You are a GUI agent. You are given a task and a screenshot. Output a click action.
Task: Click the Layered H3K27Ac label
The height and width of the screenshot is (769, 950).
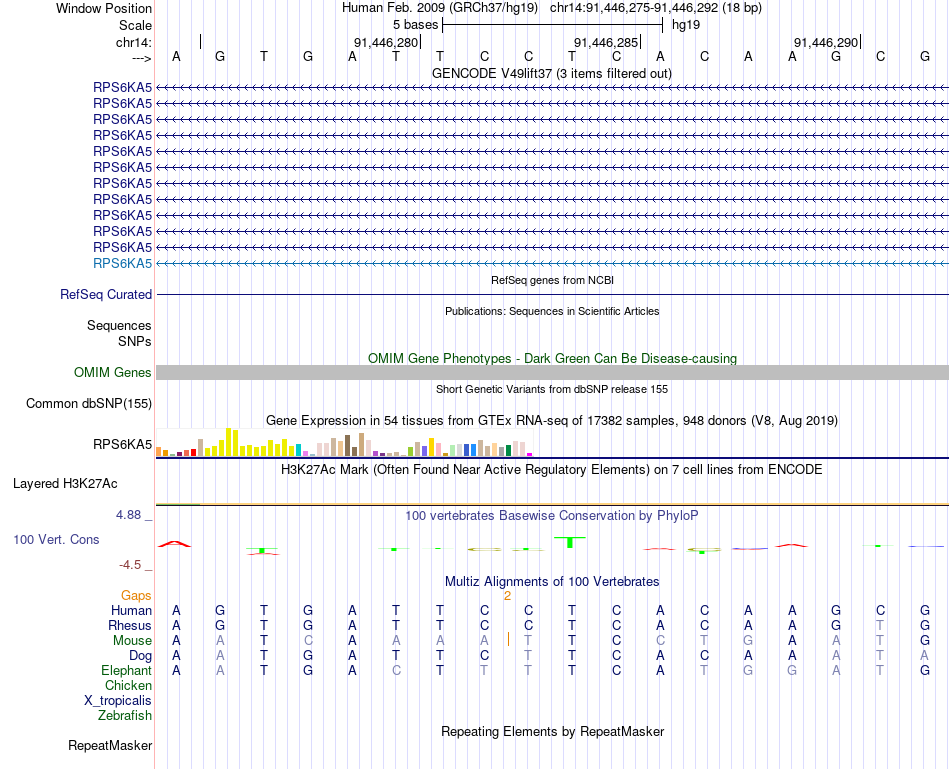[x=65, y=484]
